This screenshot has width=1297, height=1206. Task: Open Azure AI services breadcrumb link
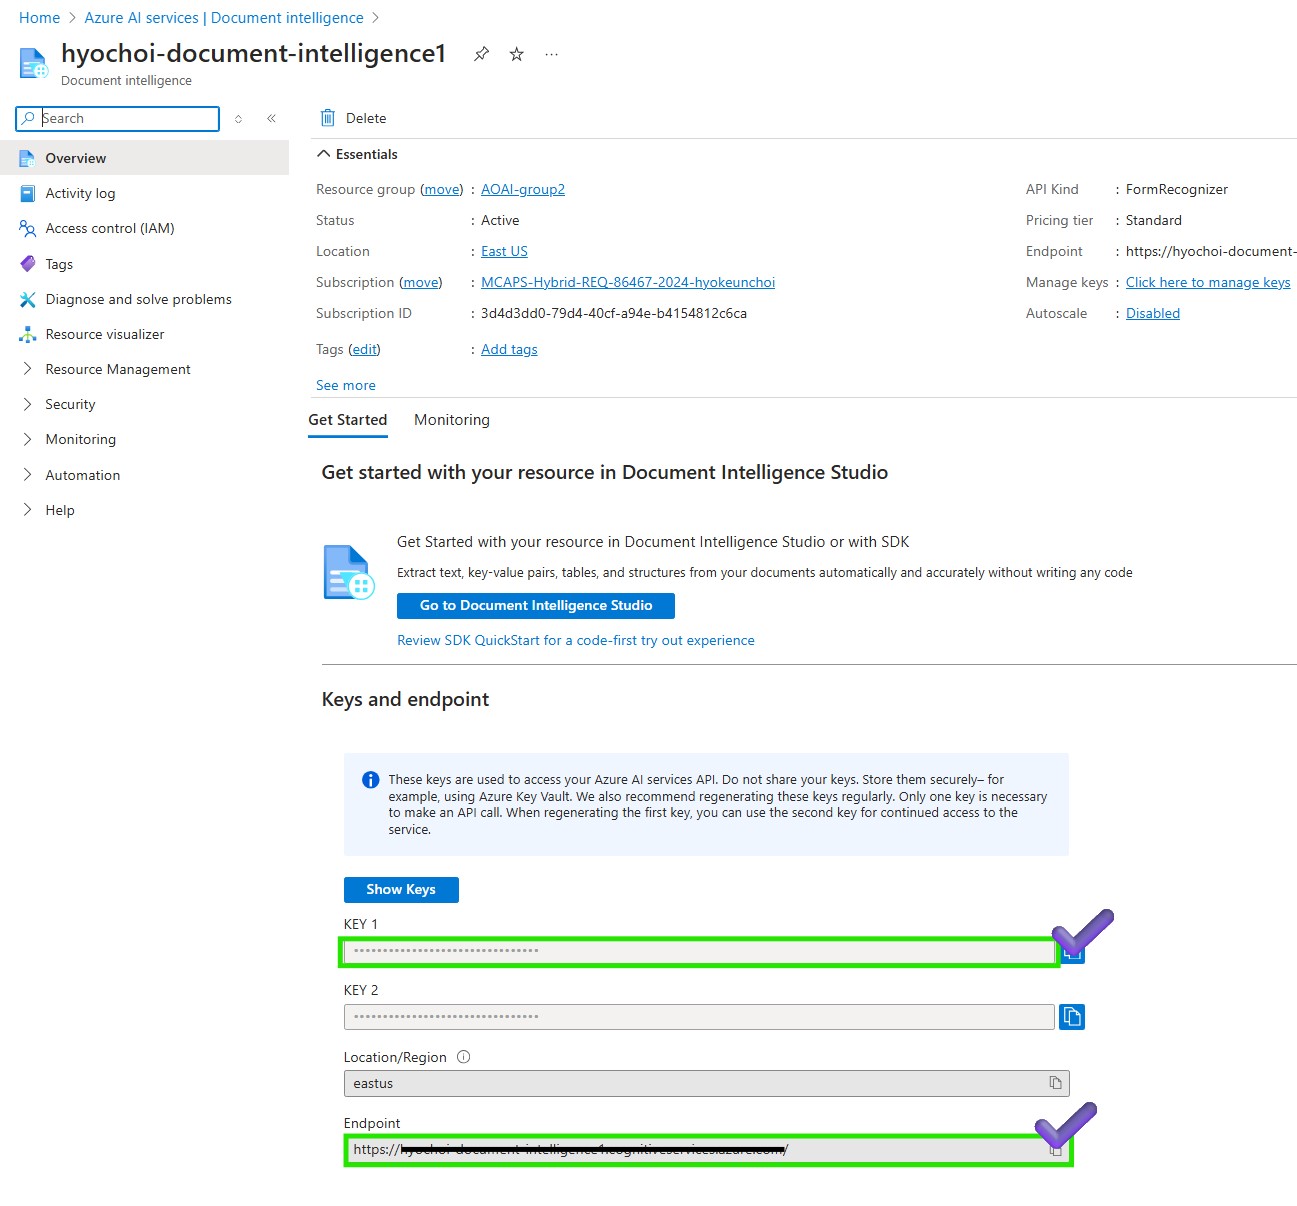(x=224, y=18)
